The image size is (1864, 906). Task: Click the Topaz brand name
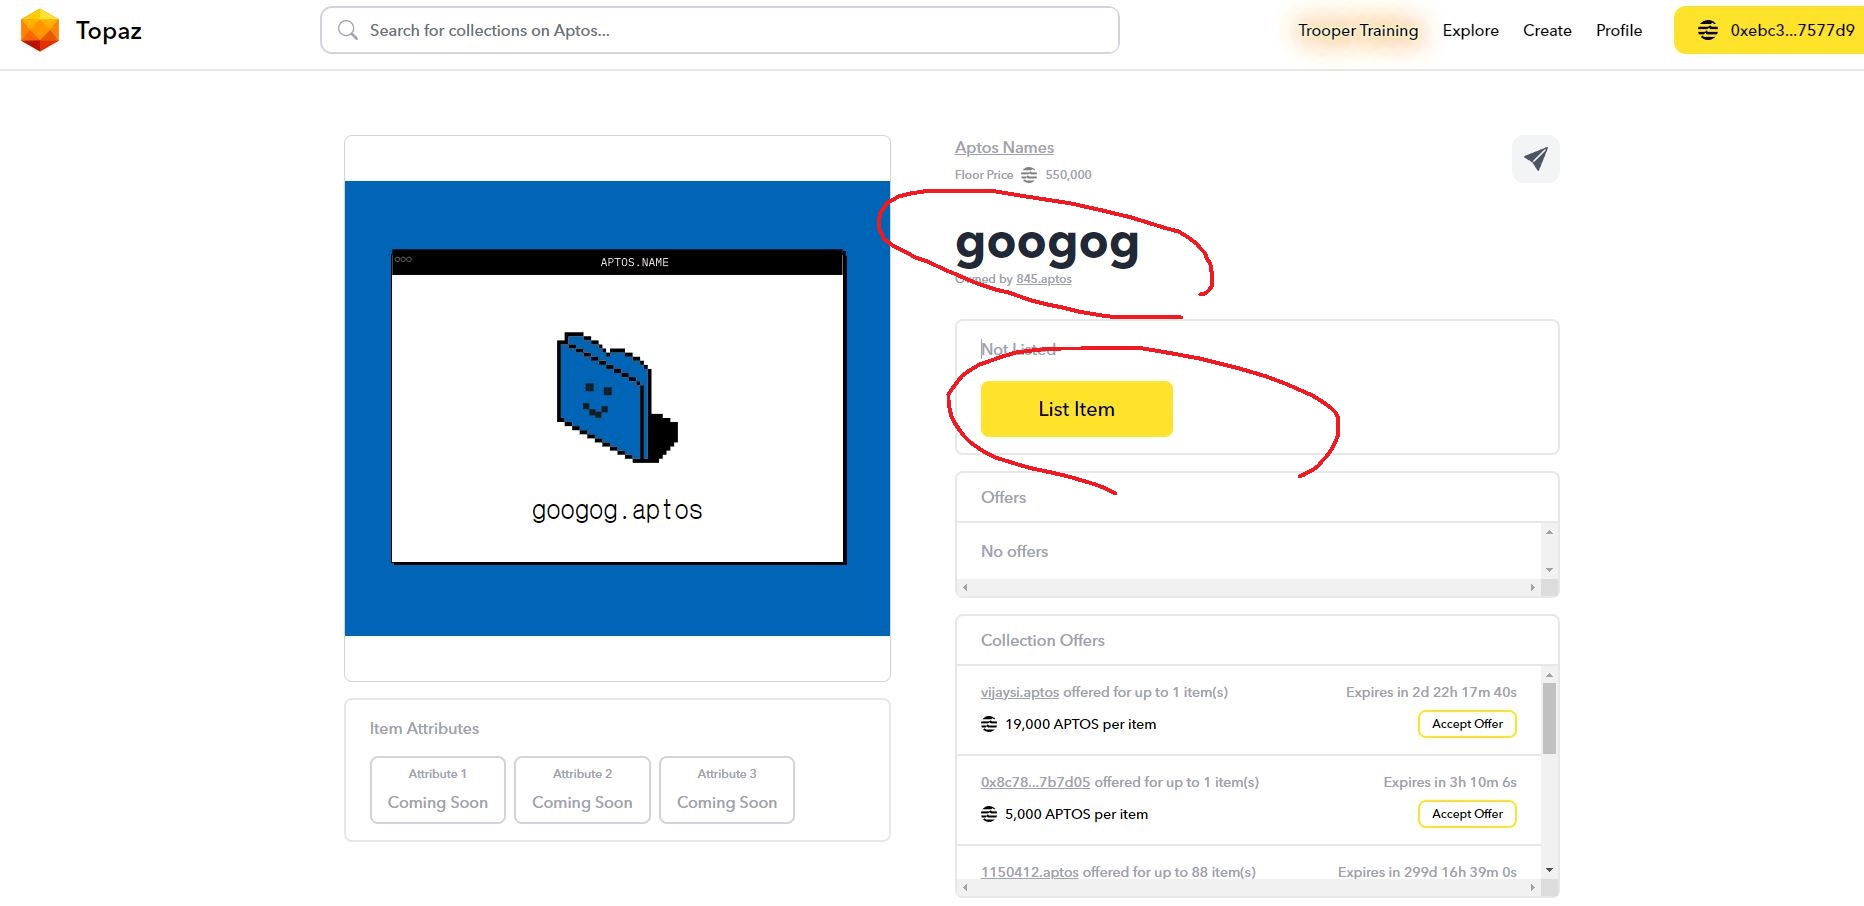[109, 31]
